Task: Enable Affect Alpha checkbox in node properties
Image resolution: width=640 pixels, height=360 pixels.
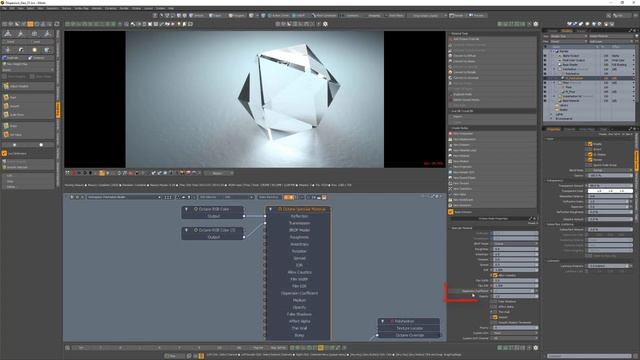Action: (x=495, y=307)
